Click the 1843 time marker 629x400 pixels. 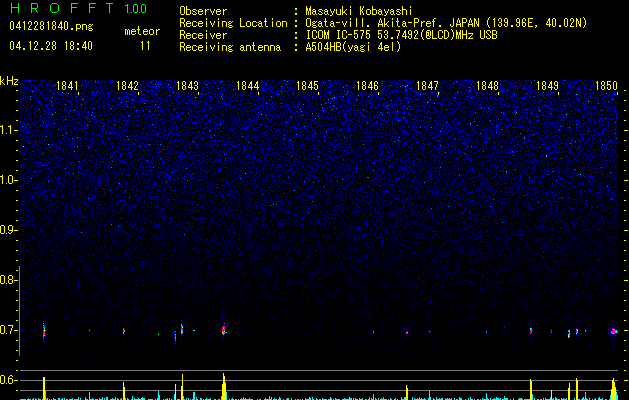click(x=187, y=86)
